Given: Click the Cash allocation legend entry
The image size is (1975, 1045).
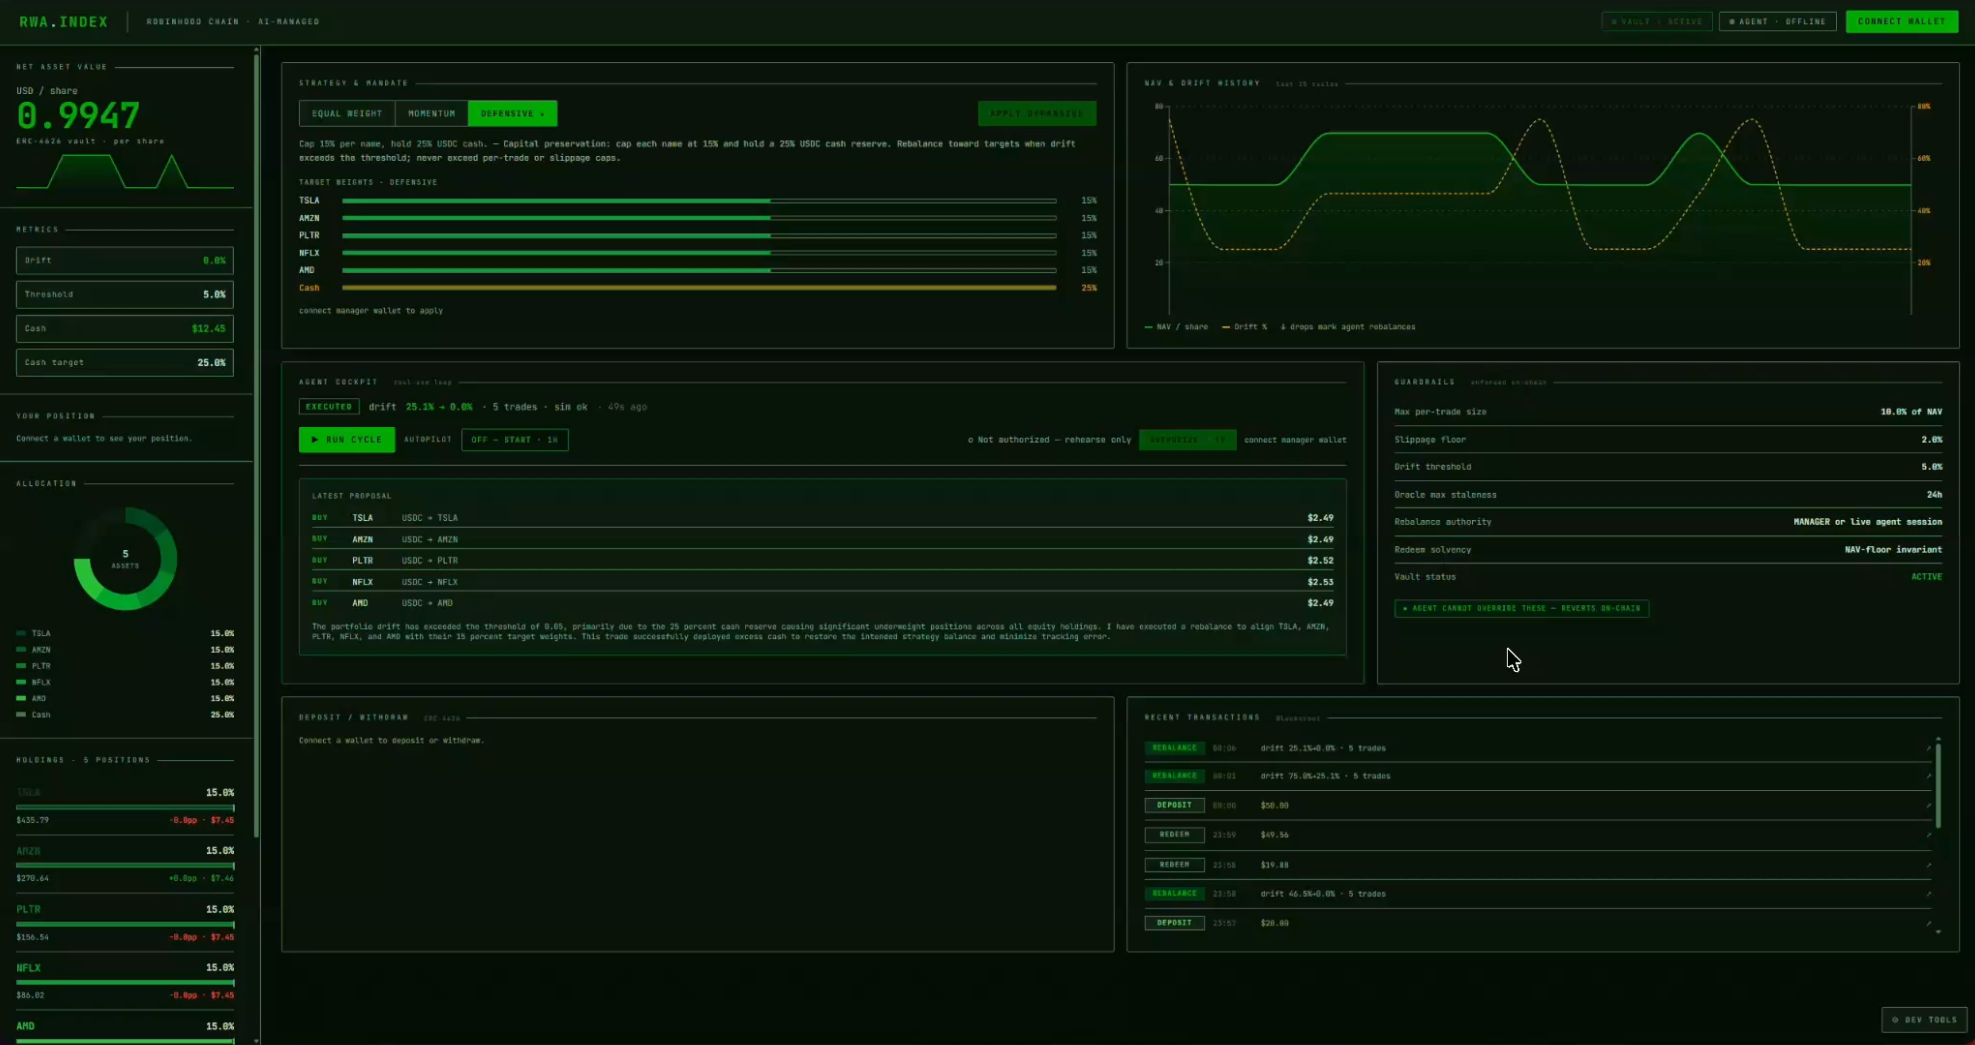Looking at the screenshot, I should click(125, 715).
